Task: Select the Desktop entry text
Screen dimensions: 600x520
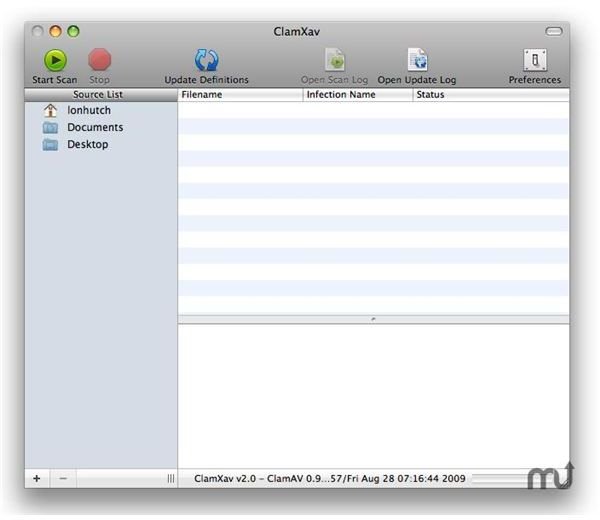Action: coord(88,145)
